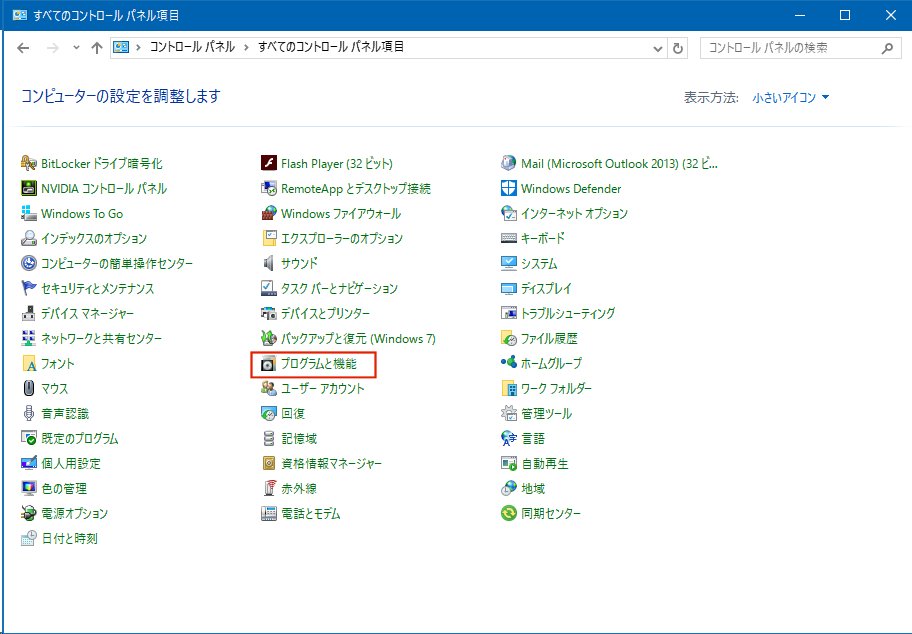The image size is (912, 634).
Task: Open the 回復 link
Action: coord(293,414)
